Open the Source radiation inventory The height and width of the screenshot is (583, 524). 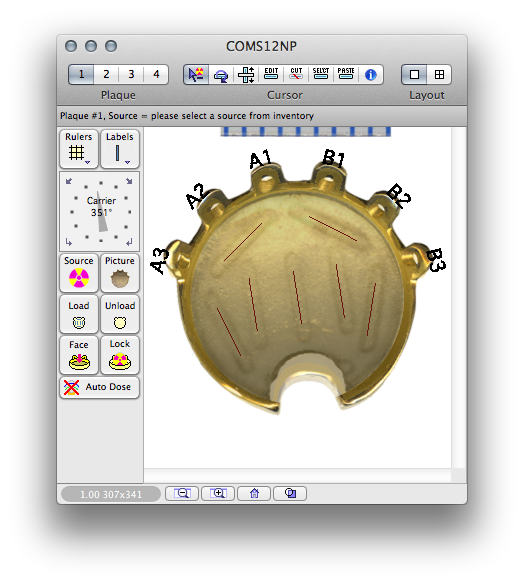pos(79,273)
